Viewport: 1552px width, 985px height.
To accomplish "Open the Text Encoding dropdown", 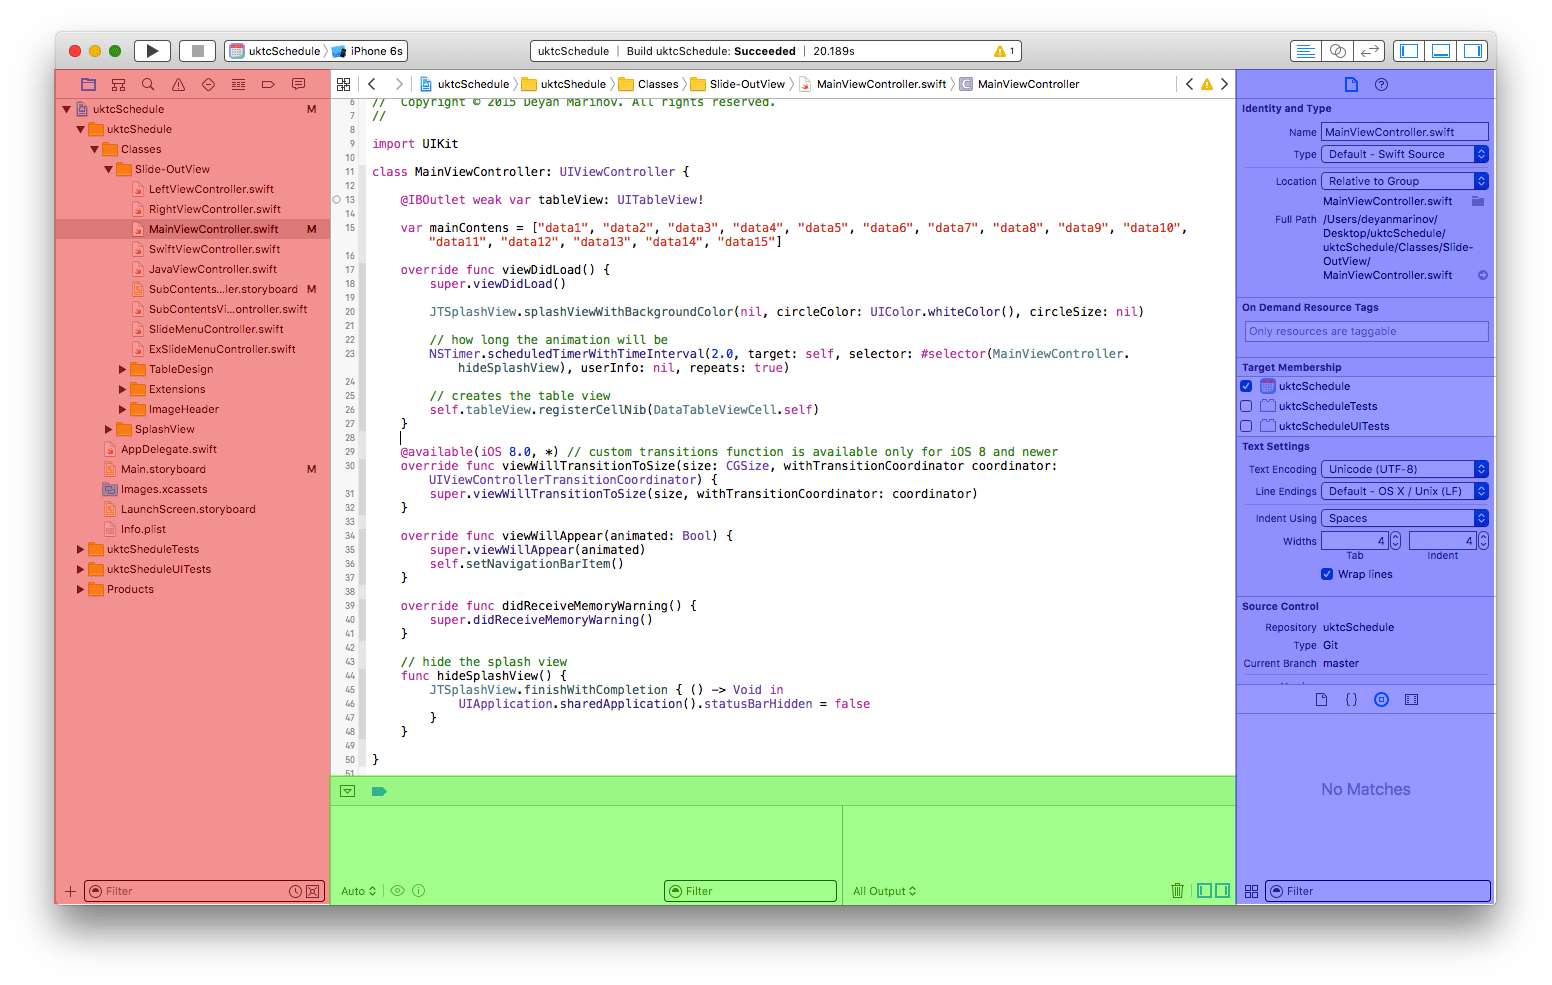I will click(x=1405, y=469).
